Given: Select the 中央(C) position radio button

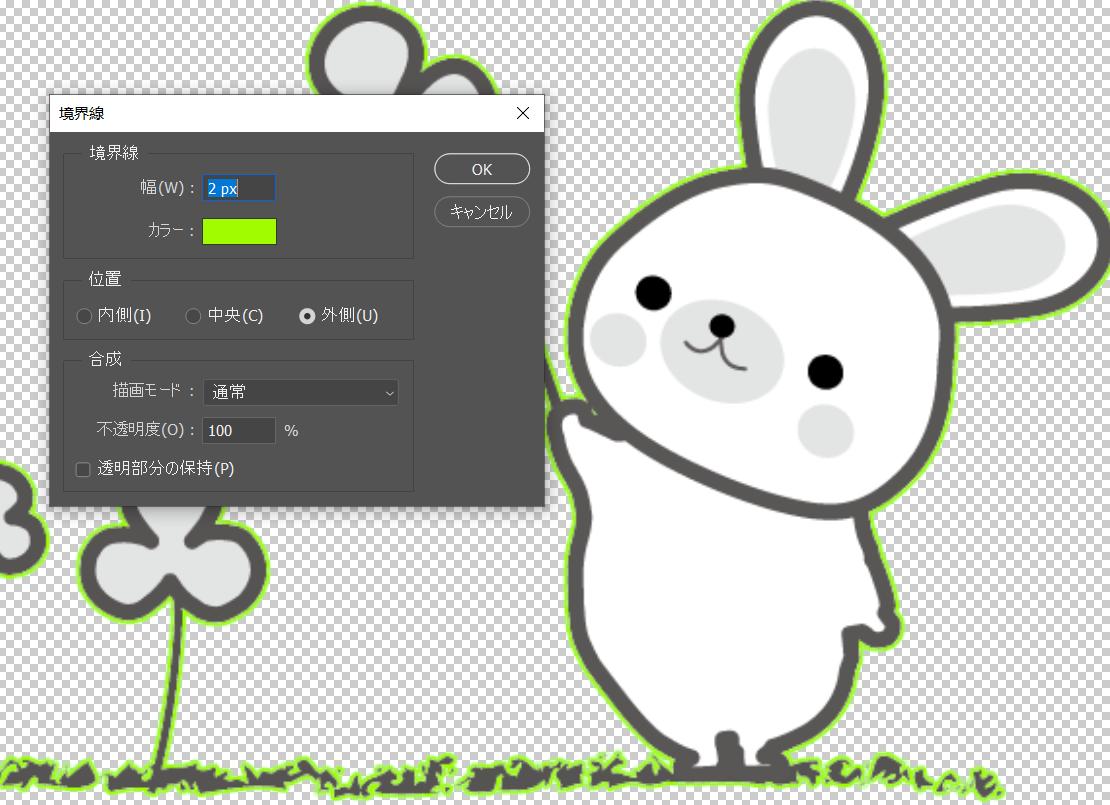Looking at the screenshot, I should [x=194, y=316].
